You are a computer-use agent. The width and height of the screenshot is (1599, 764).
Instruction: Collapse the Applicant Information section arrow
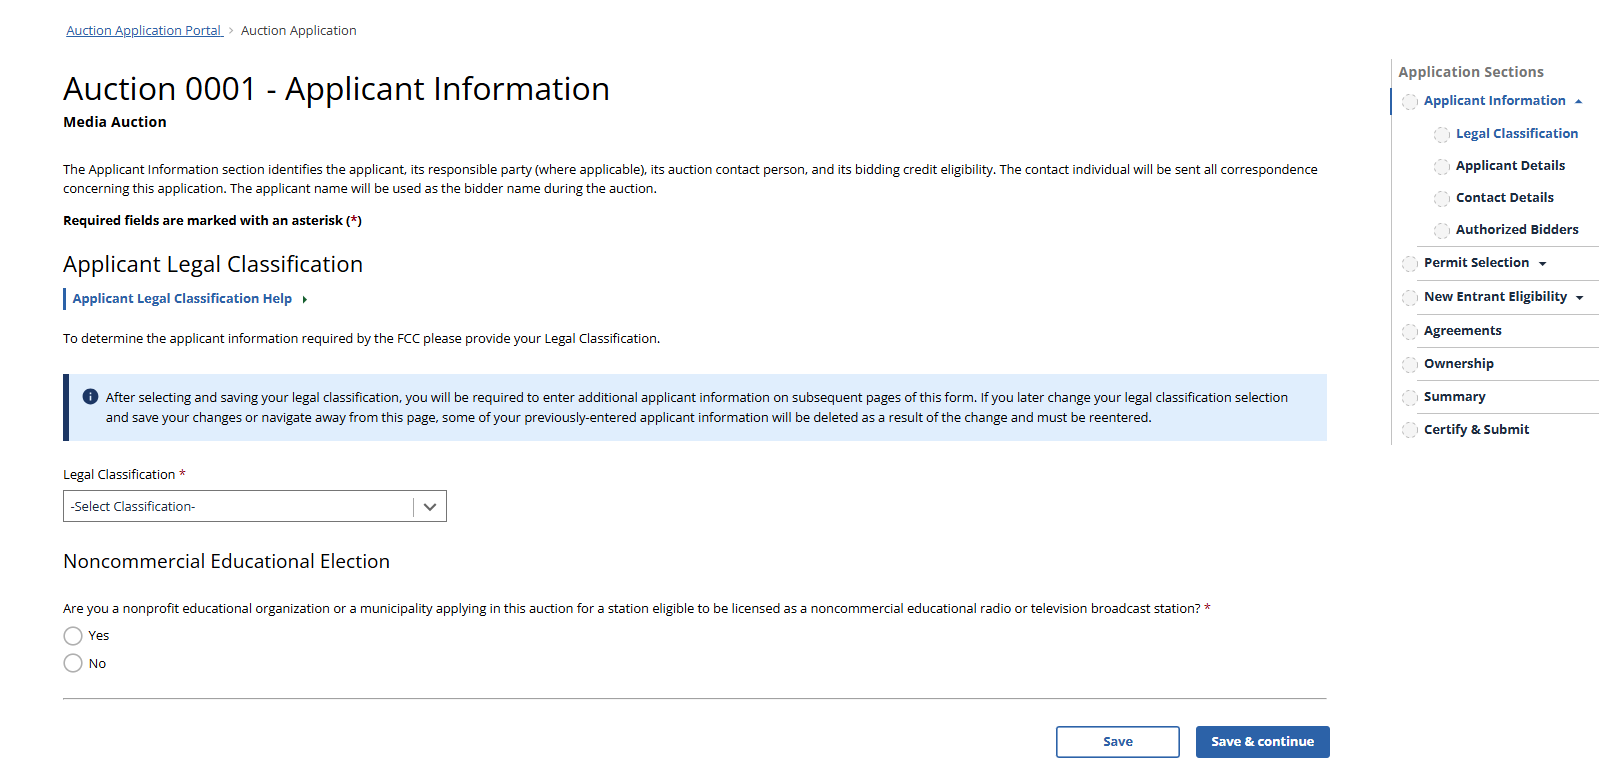point(1579,101)
